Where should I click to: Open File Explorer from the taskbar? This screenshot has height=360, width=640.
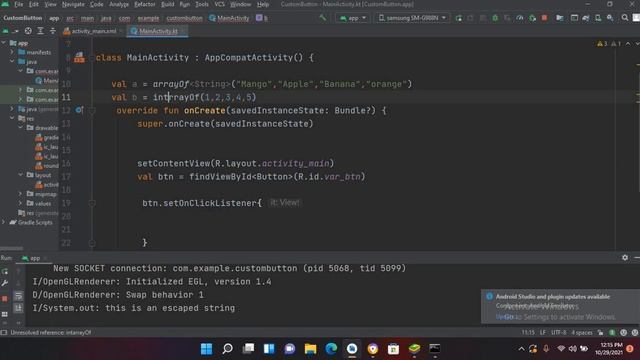(310, 349)
